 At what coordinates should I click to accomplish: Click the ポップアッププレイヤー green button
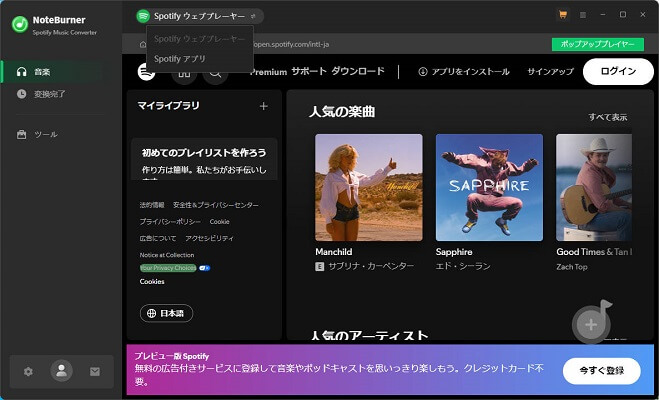coord(598,44)
